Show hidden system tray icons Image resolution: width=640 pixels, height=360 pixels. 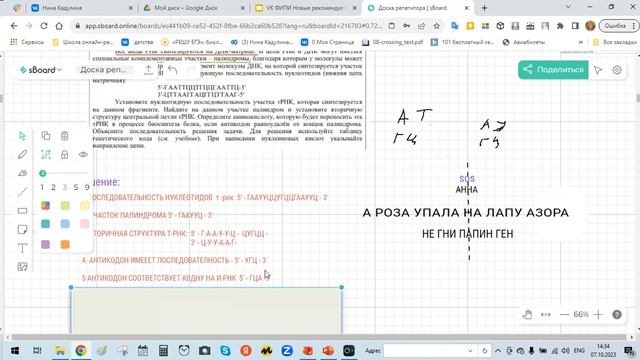tap(498, 351)
